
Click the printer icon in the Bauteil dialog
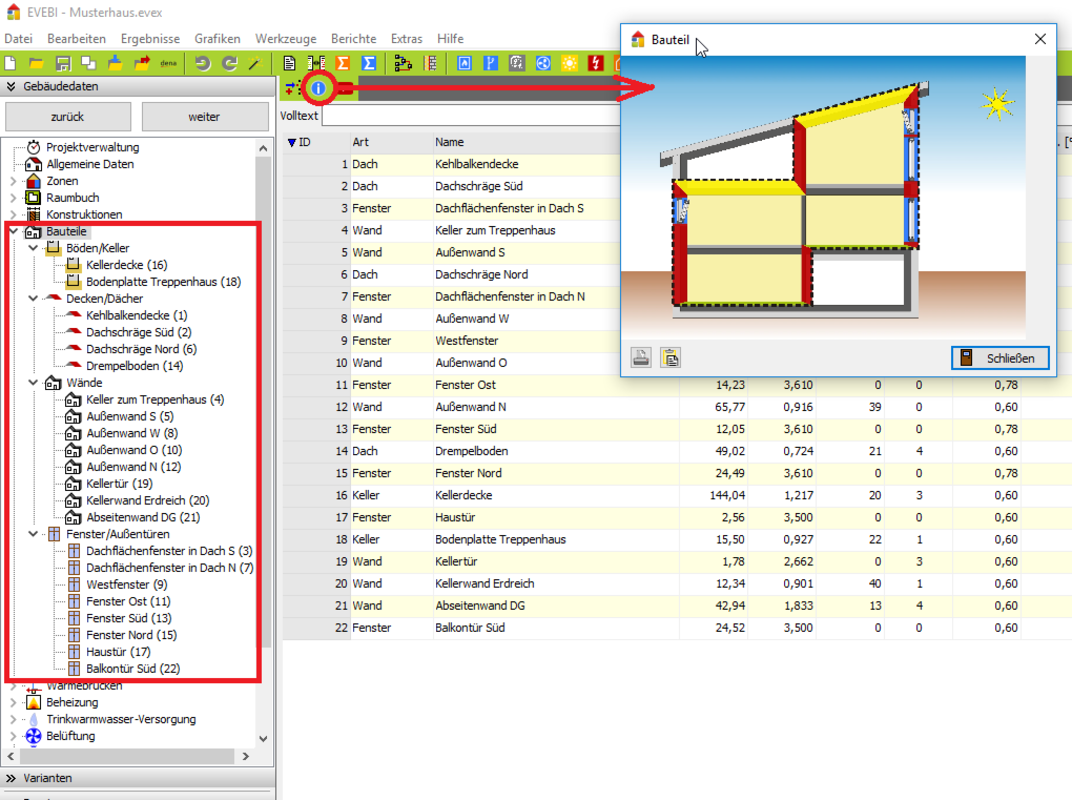642,357
